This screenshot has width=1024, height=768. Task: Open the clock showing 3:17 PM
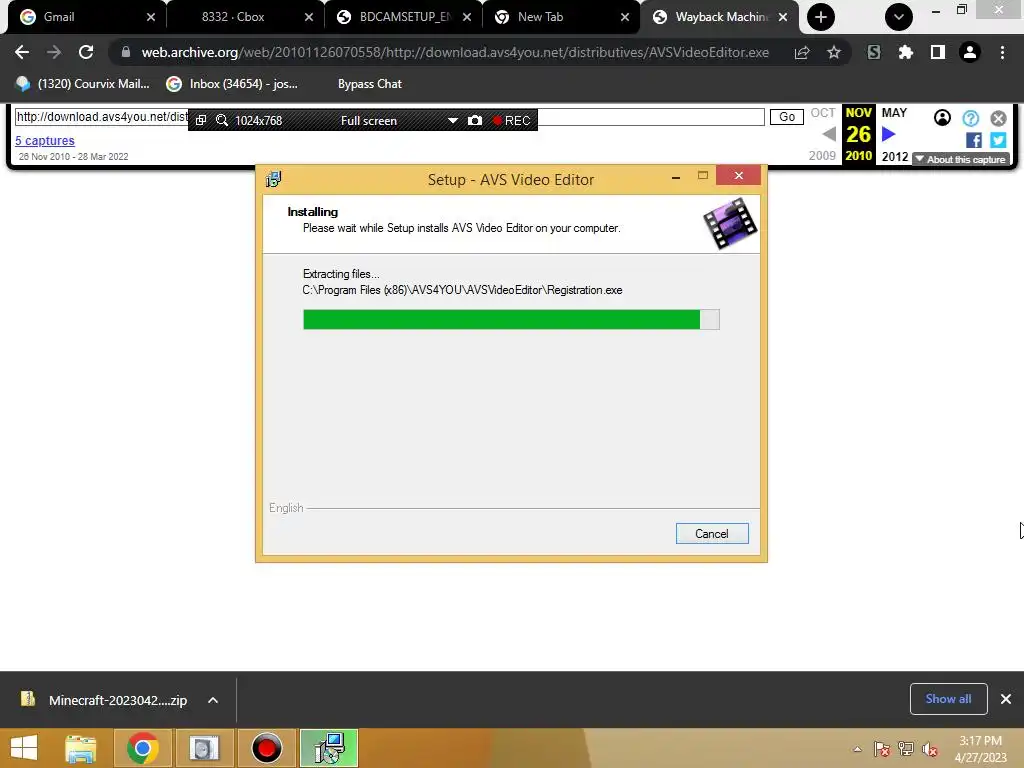(980, 749)
